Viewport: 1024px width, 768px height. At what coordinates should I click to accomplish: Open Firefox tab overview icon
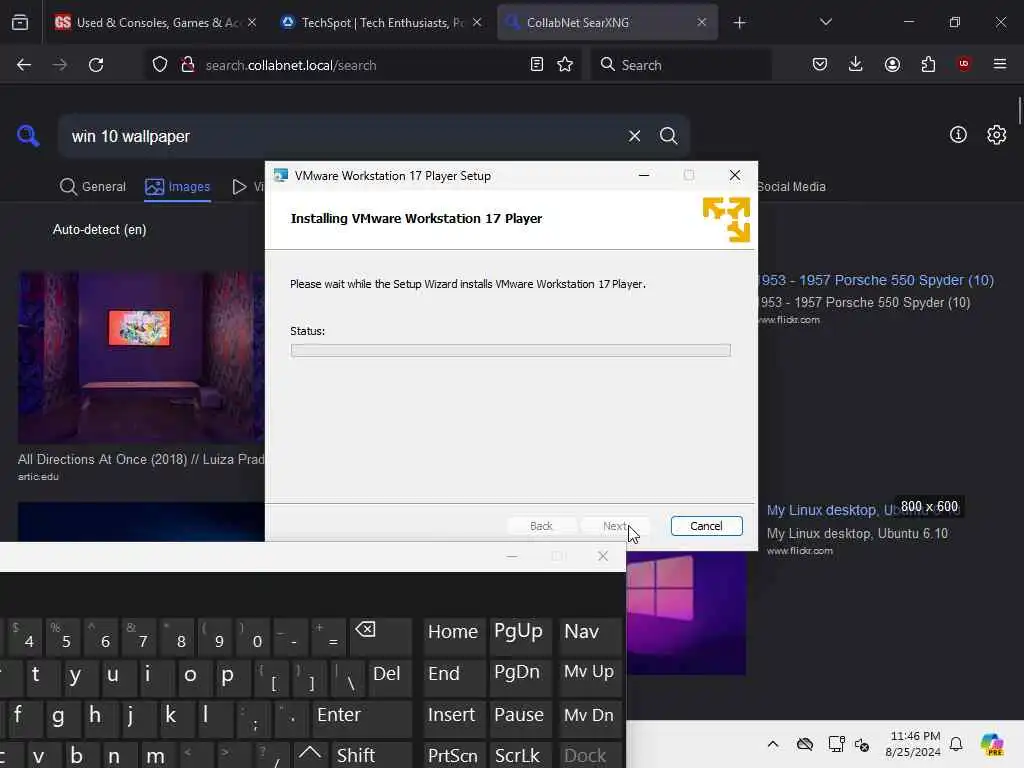(x=20, y=23)
